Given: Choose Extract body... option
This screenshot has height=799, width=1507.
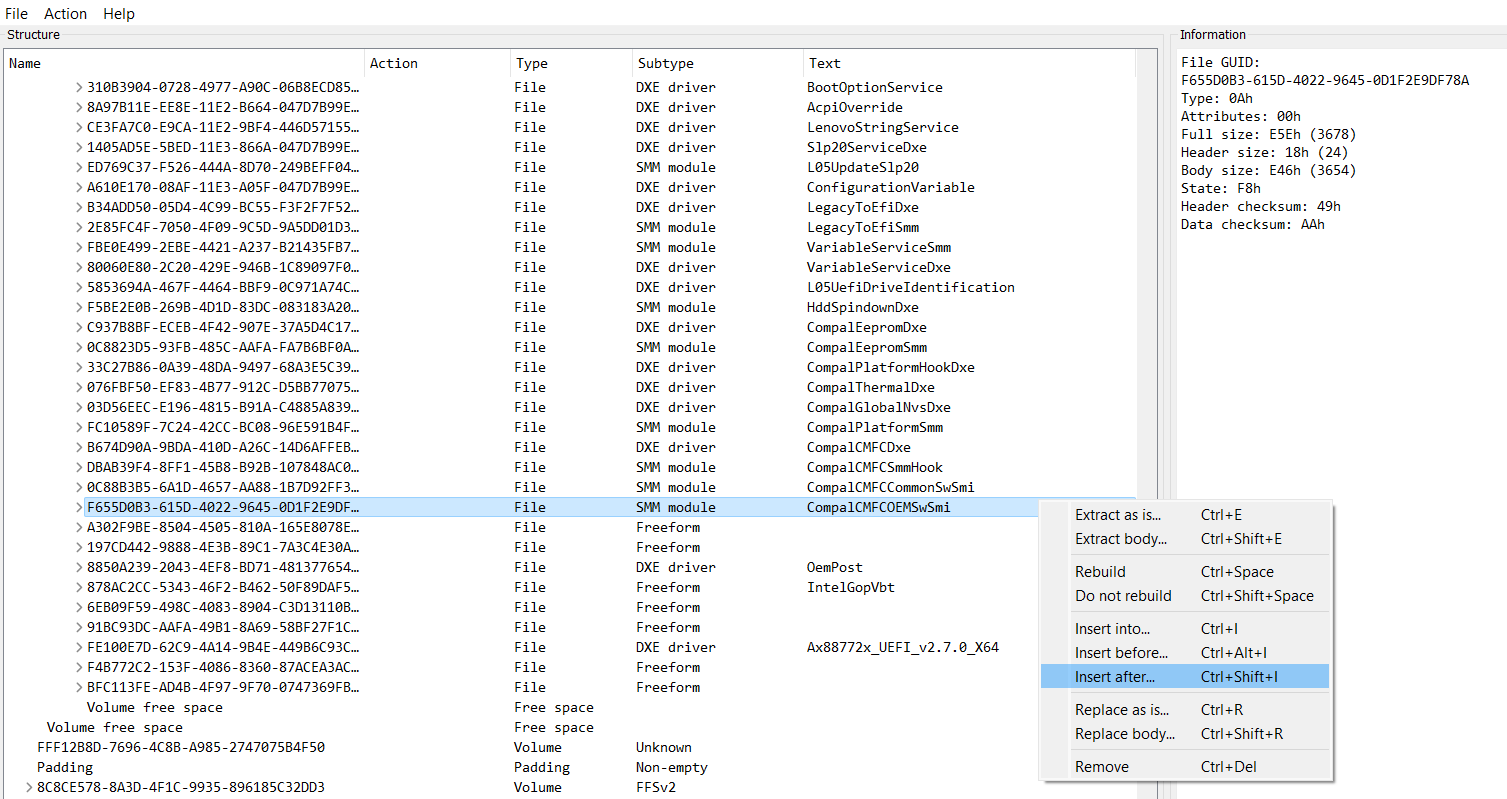Looking at the screenshot, I should (x=1185, y=539).
